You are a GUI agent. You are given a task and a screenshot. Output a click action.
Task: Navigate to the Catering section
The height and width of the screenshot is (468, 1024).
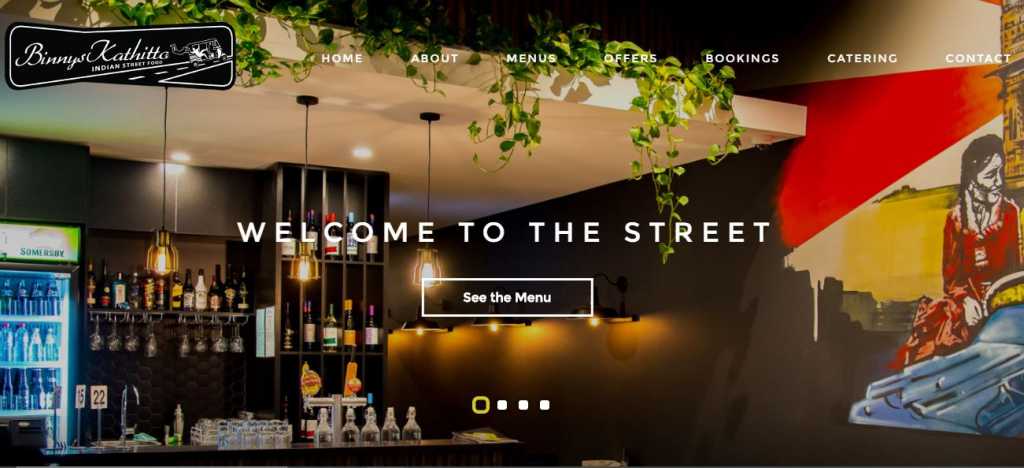tap(862, 58)
